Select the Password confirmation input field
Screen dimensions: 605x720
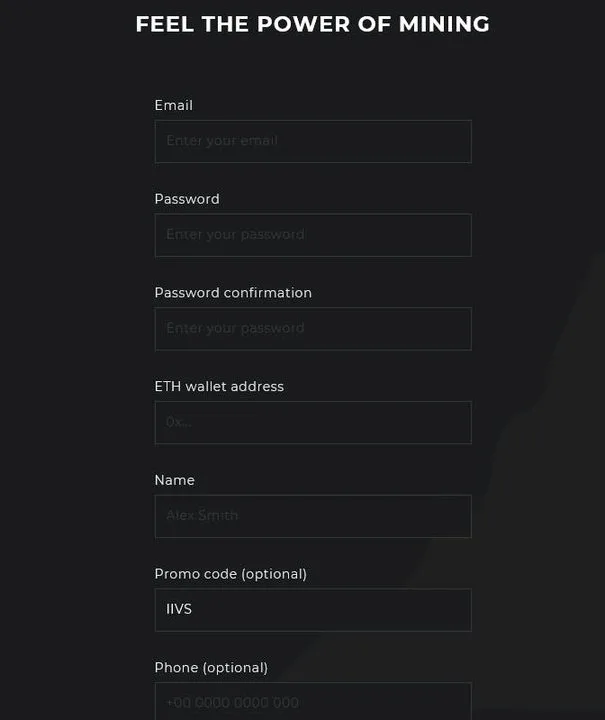(312, 329)
